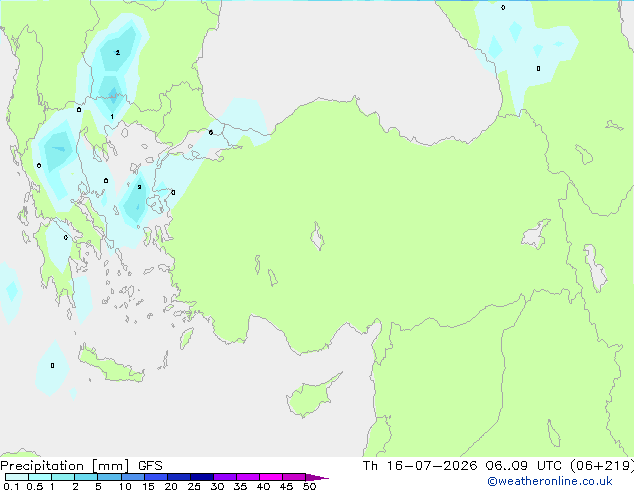Pick the 25–30 mm navy legend box
The height and width of the screenshot is (490, 634).
pyautogui.click(x=202, y=477)
